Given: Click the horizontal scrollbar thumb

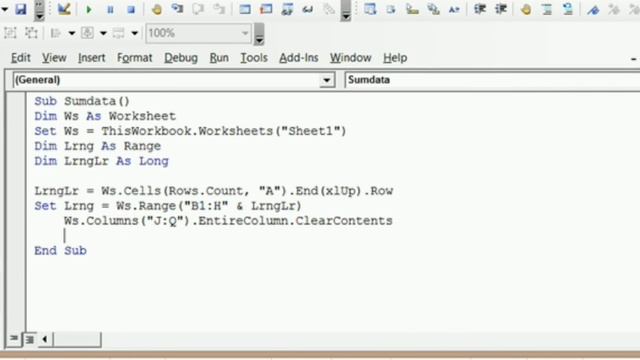Looking at the screenshot, I should pos(77,339).
